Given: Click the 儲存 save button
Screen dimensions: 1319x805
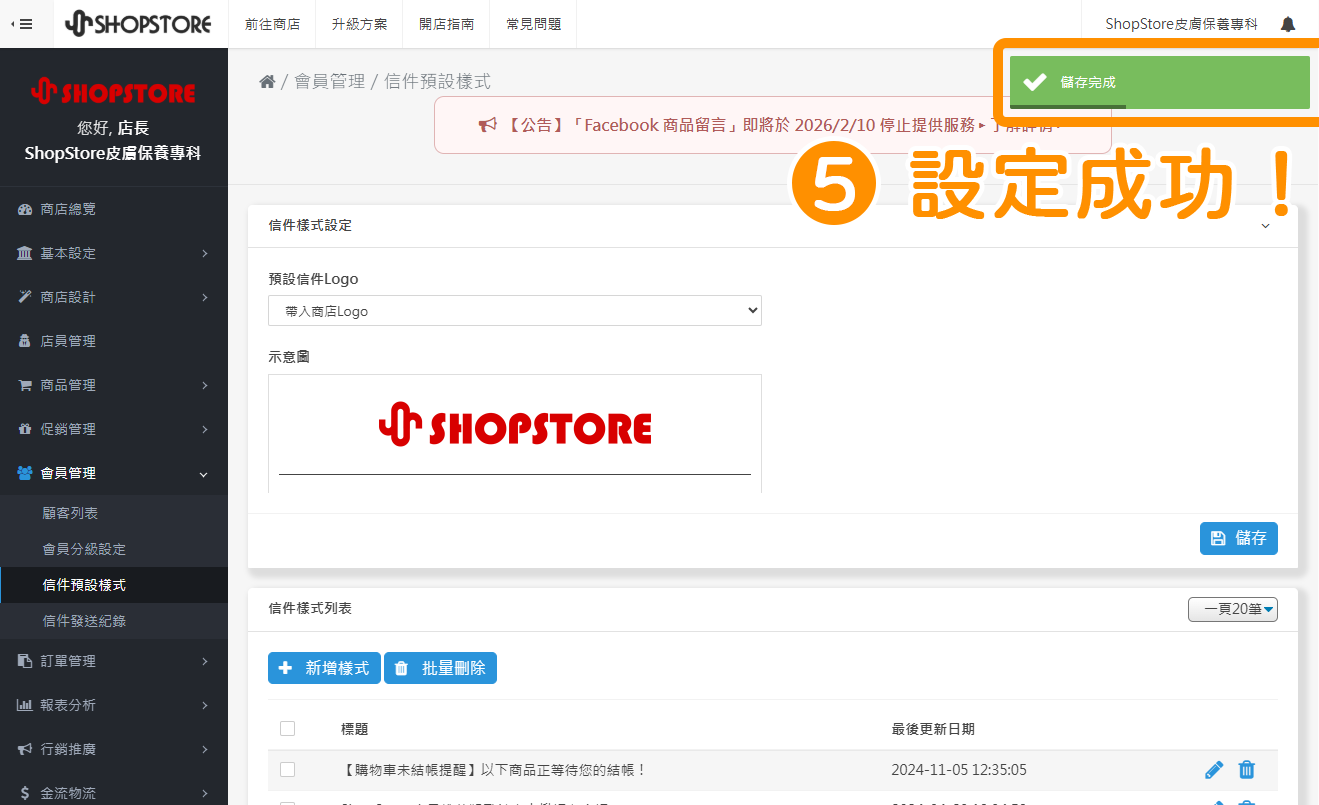Looking at the screenshot, I should [1238, 538].
